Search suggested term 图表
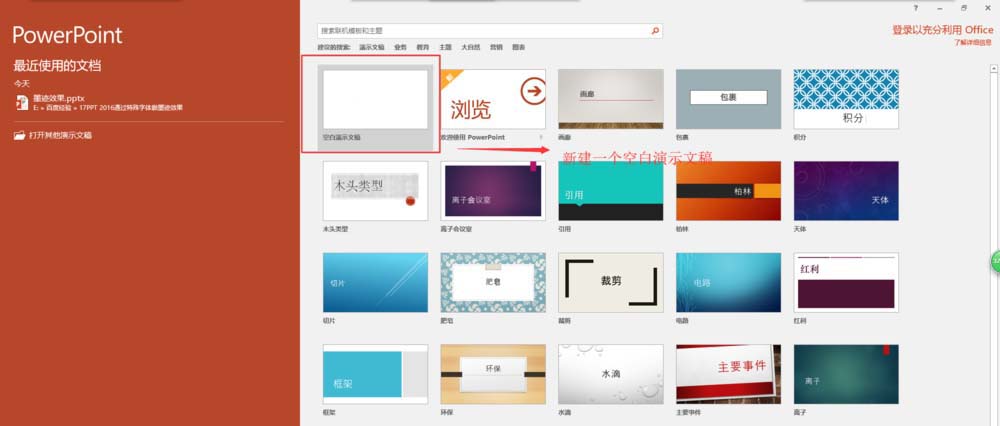The width and height of the screenshot is (1000, 426). pos(518,47)
